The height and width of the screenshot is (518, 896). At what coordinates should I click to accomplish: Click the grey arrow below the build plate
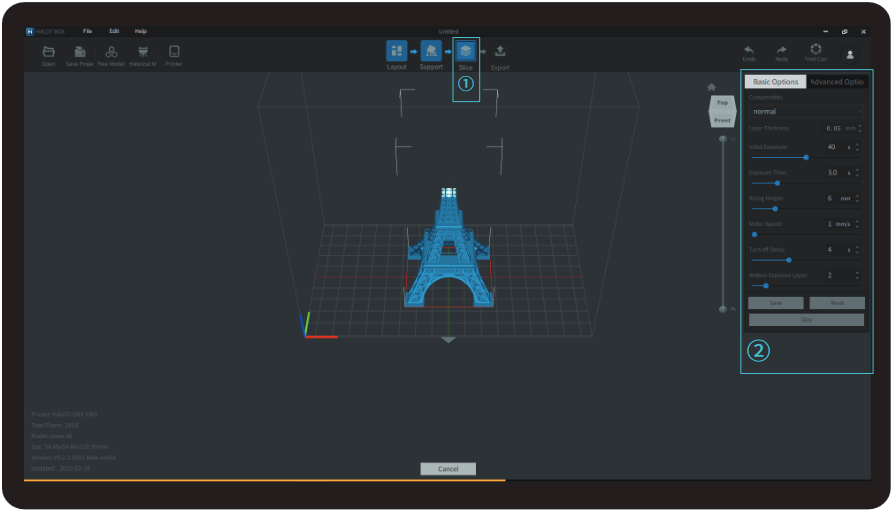click(449, 340)
